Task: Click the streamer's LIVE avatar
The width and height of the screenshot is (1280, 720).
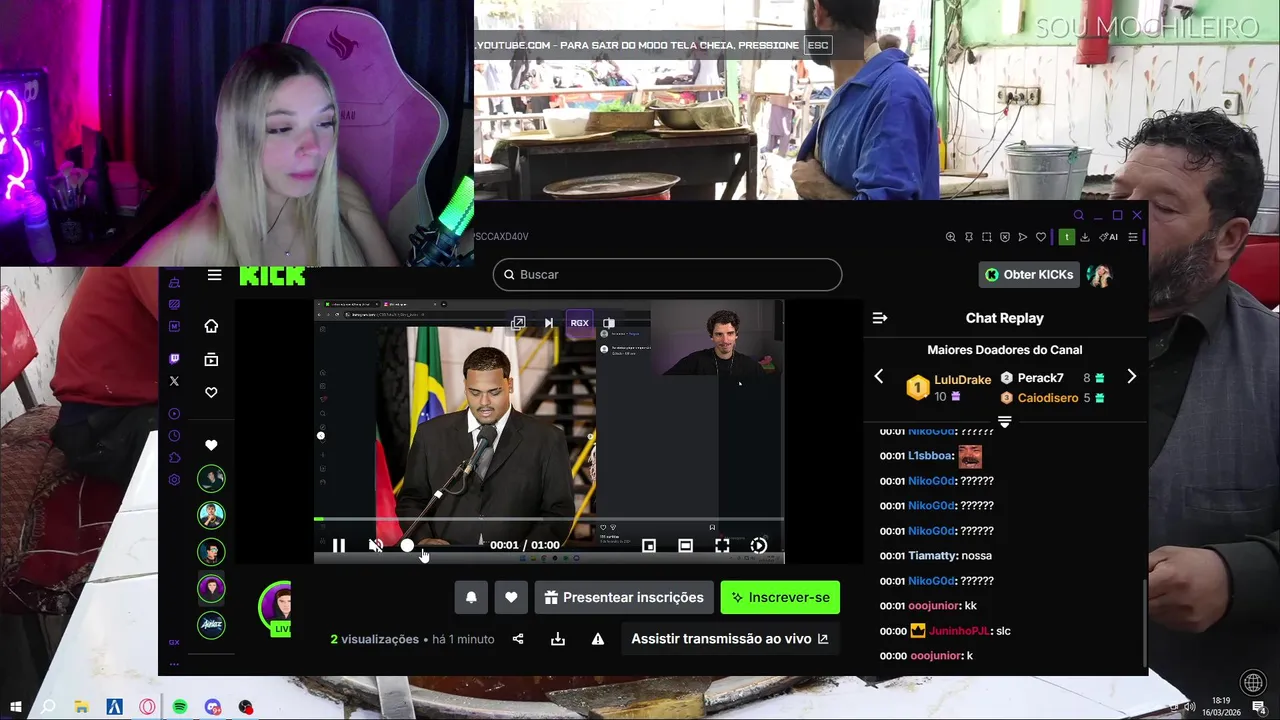Action: tap(277, 608)
